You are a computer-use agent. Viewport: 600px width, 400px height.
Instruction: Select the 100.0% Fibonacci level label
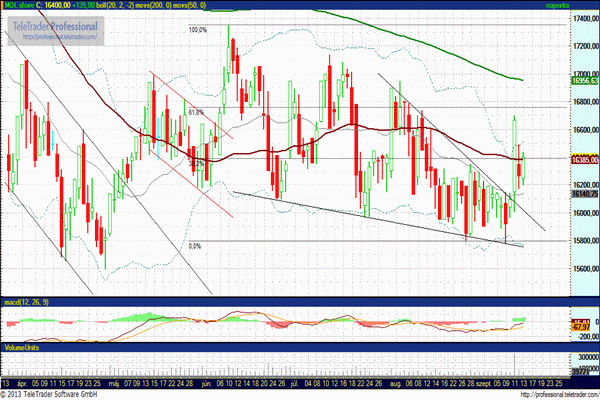(x=197, y=30)
